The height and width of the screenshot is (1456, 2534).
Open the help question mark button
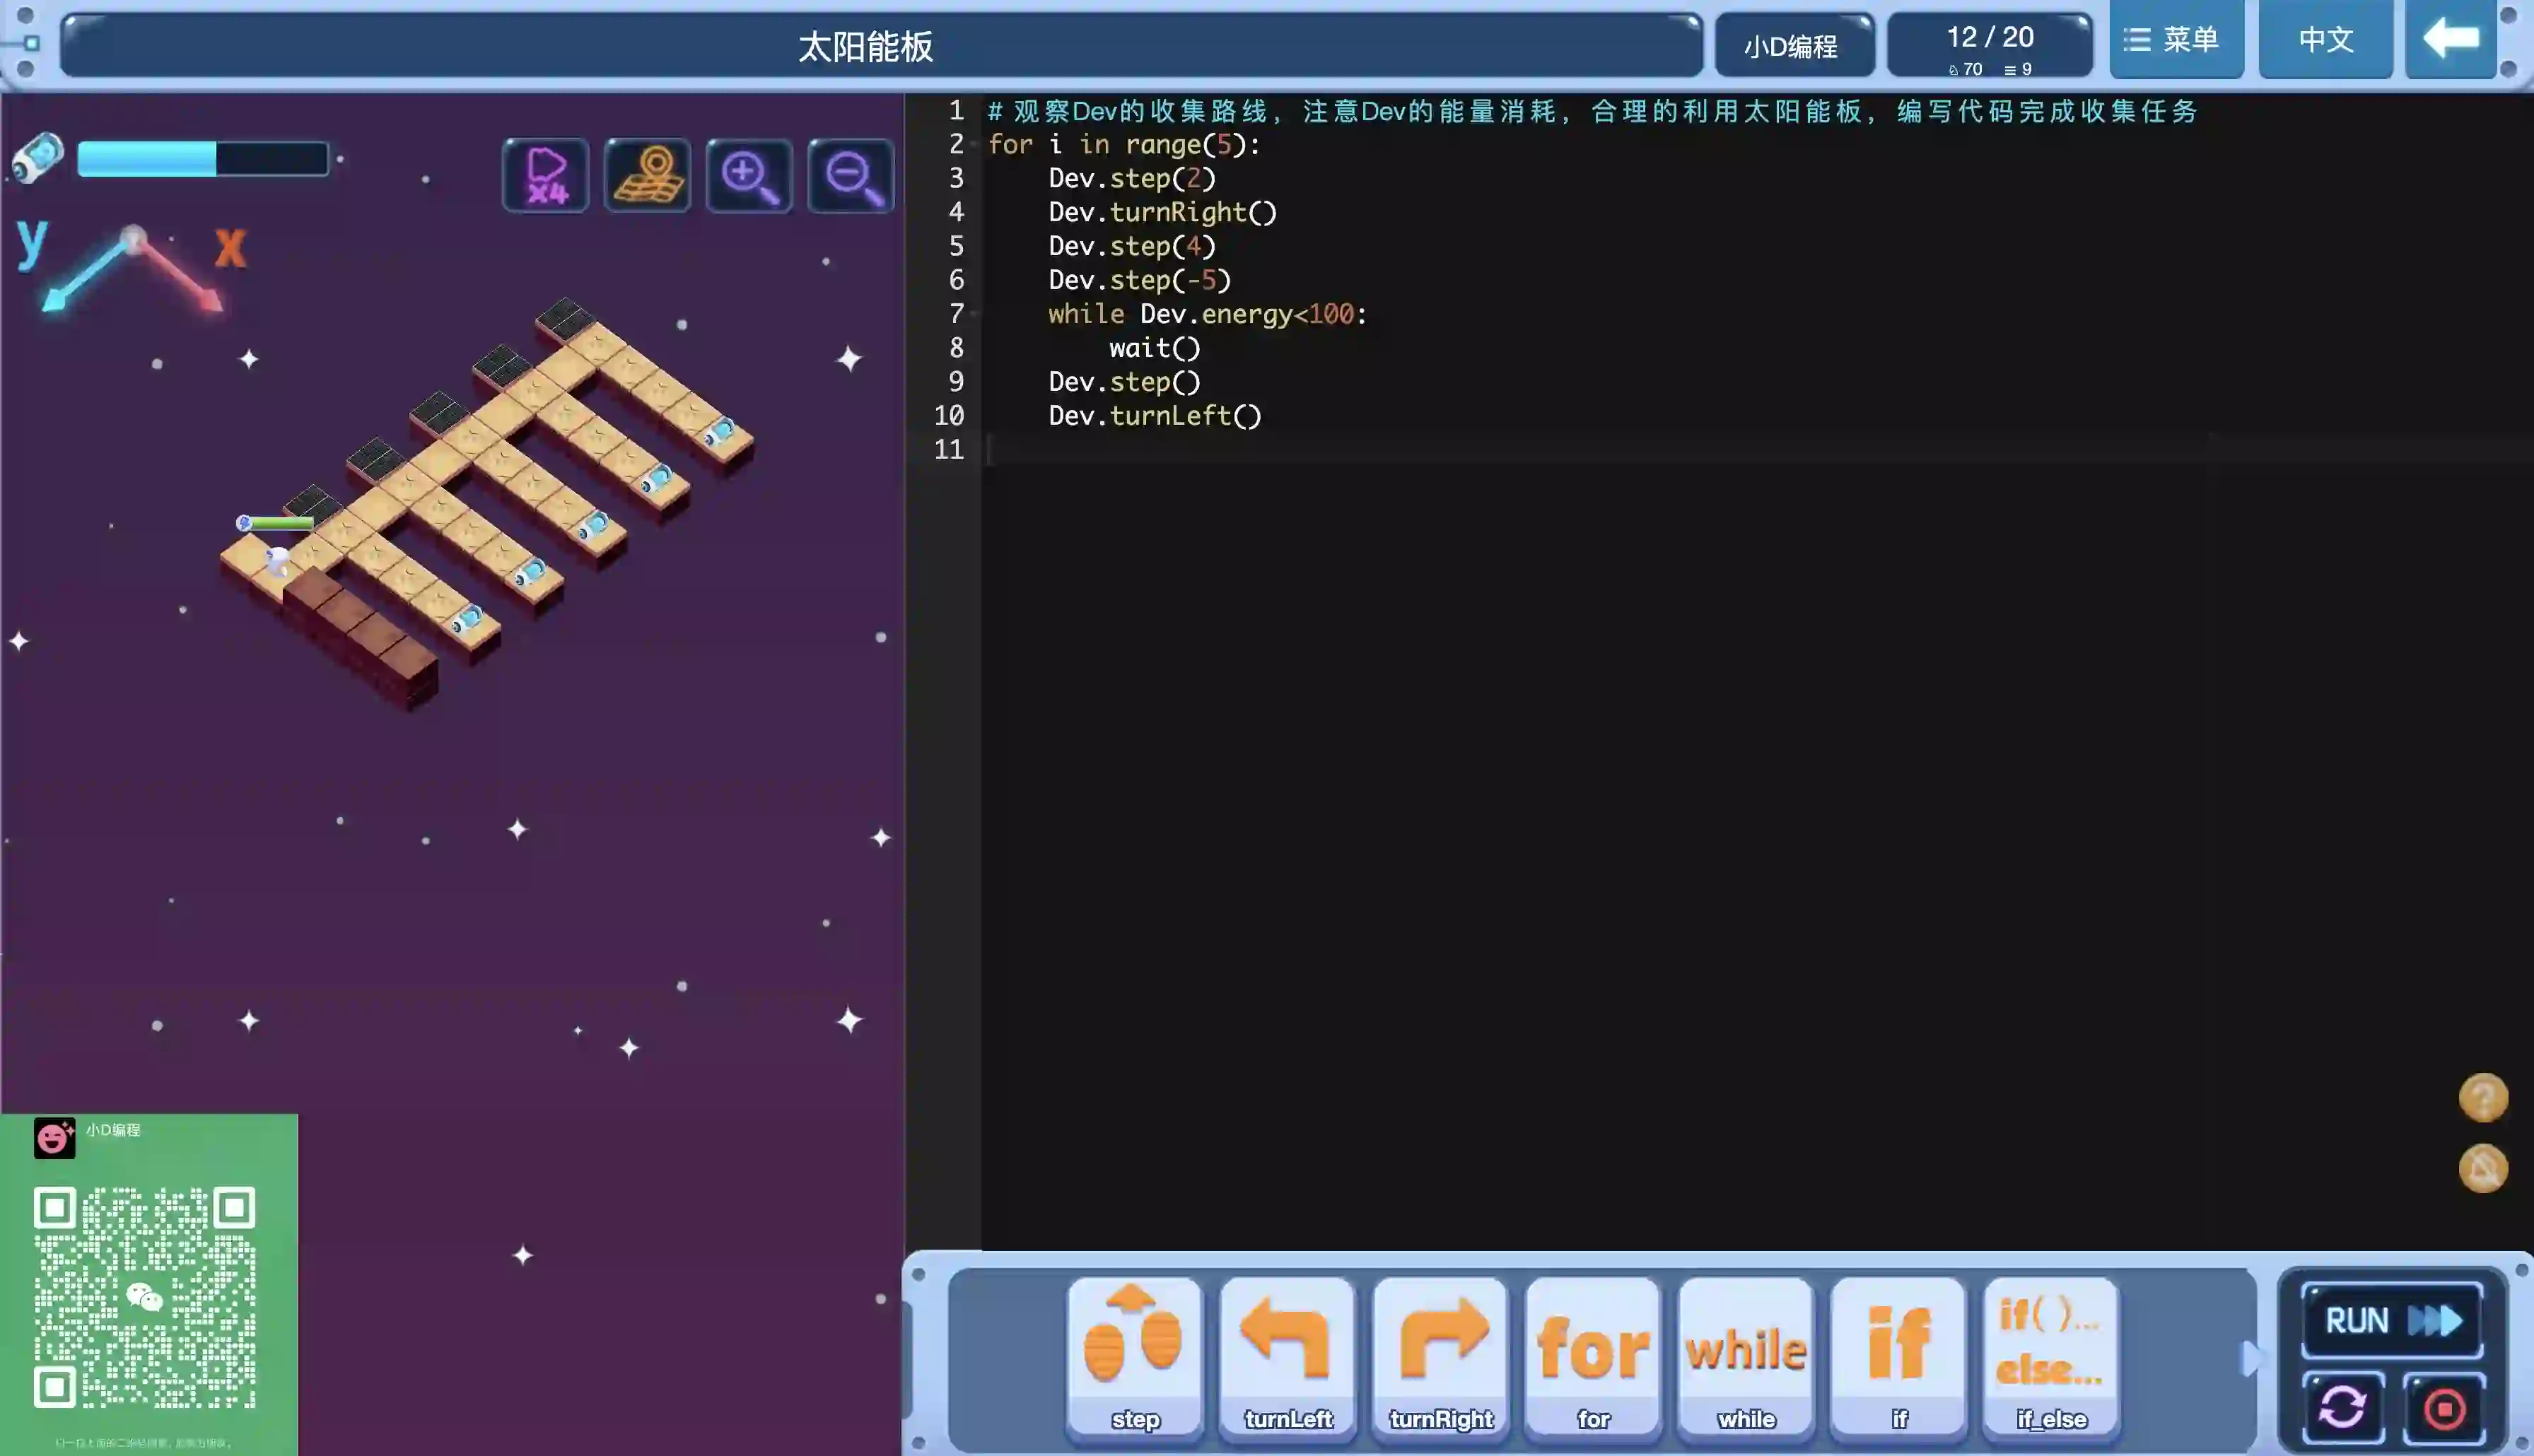pos(2483,1098)
